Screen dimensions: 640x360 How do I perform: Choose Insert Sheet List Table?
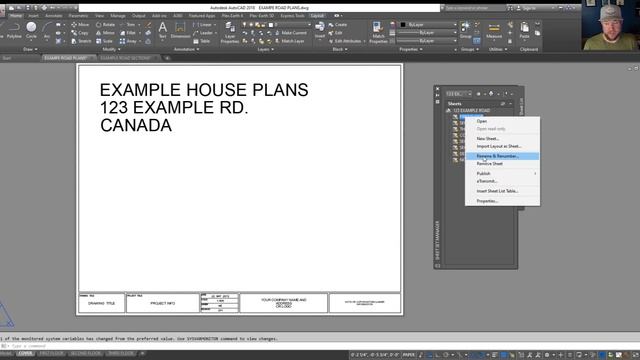coord(502,191)
